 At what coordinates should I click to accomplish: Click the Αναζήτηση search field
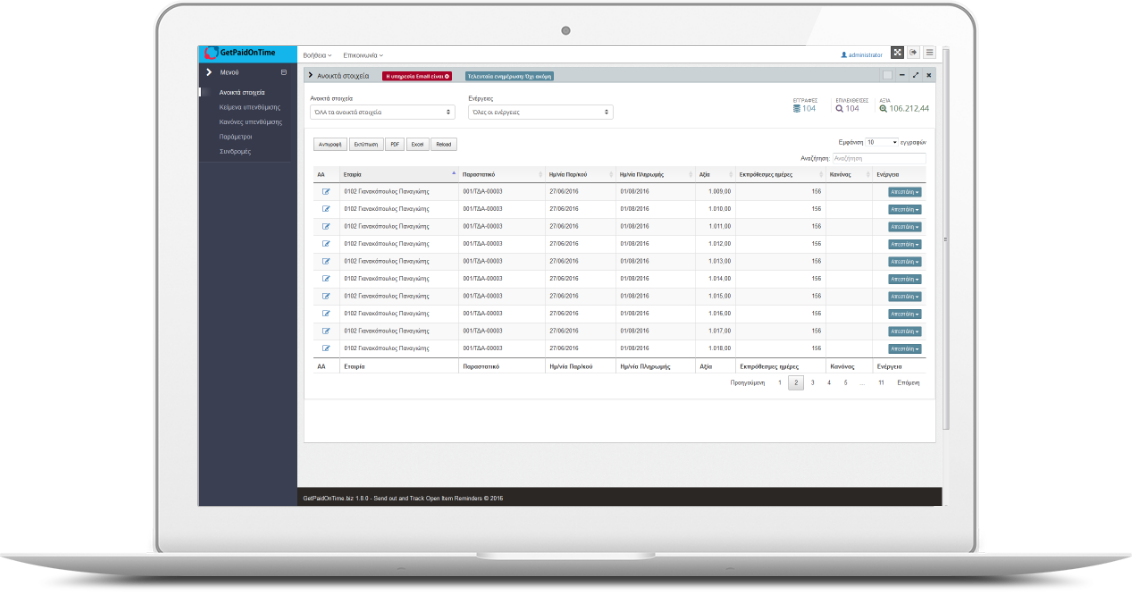[877, 158]
